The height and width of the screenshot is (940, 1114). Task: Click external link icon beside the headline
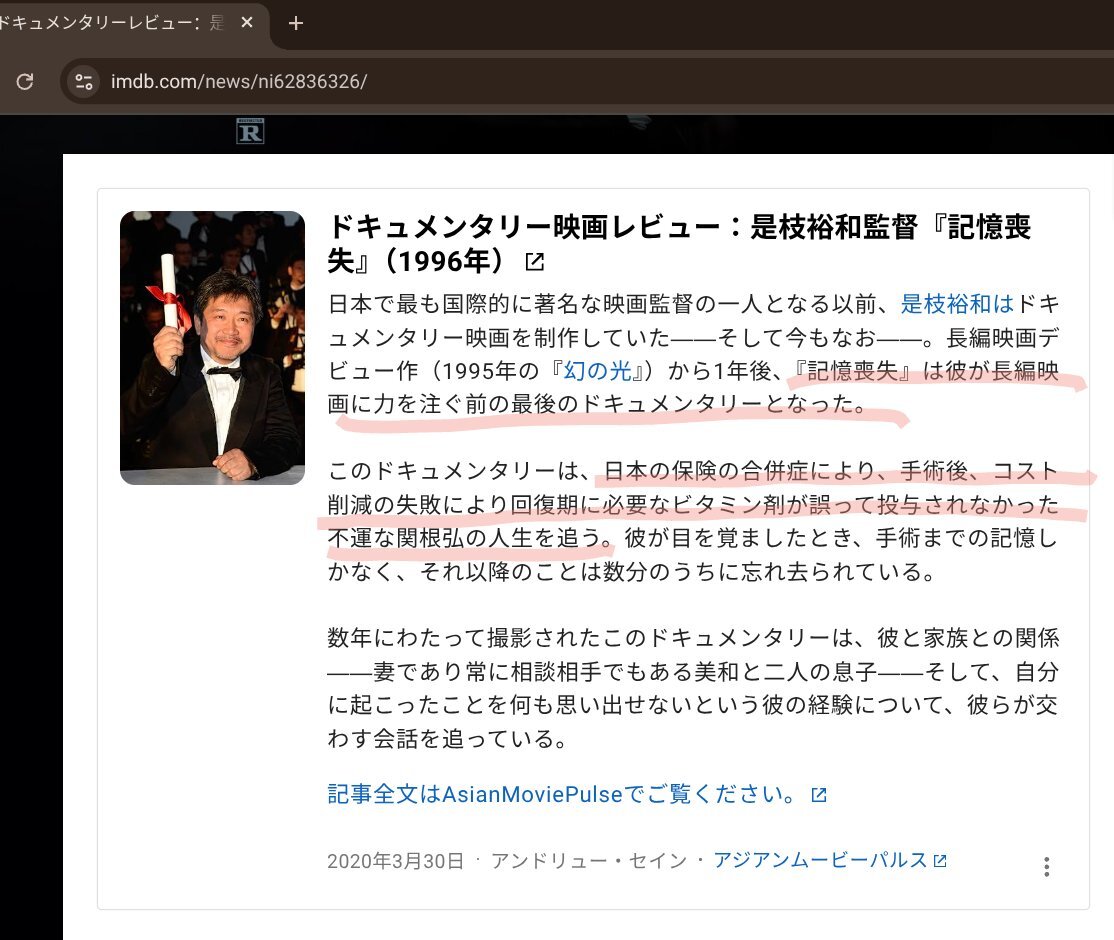point(535,262)
